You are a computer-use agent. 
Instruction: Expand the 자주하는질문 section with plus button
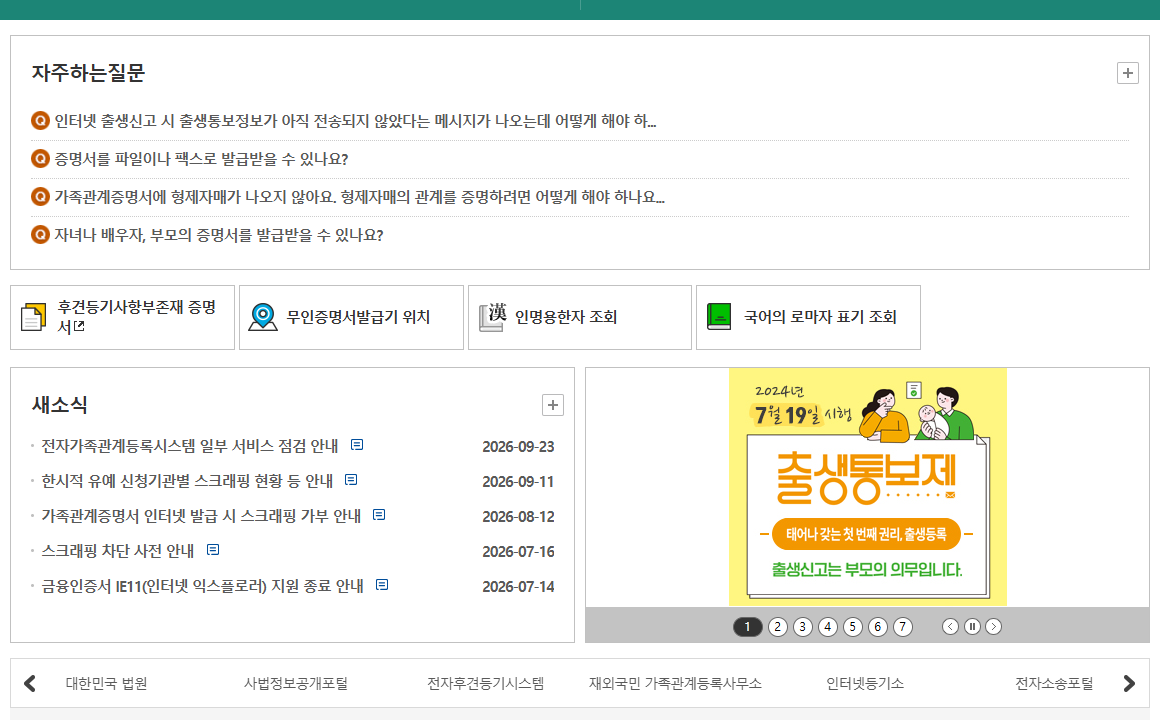tap(1127, 73)
